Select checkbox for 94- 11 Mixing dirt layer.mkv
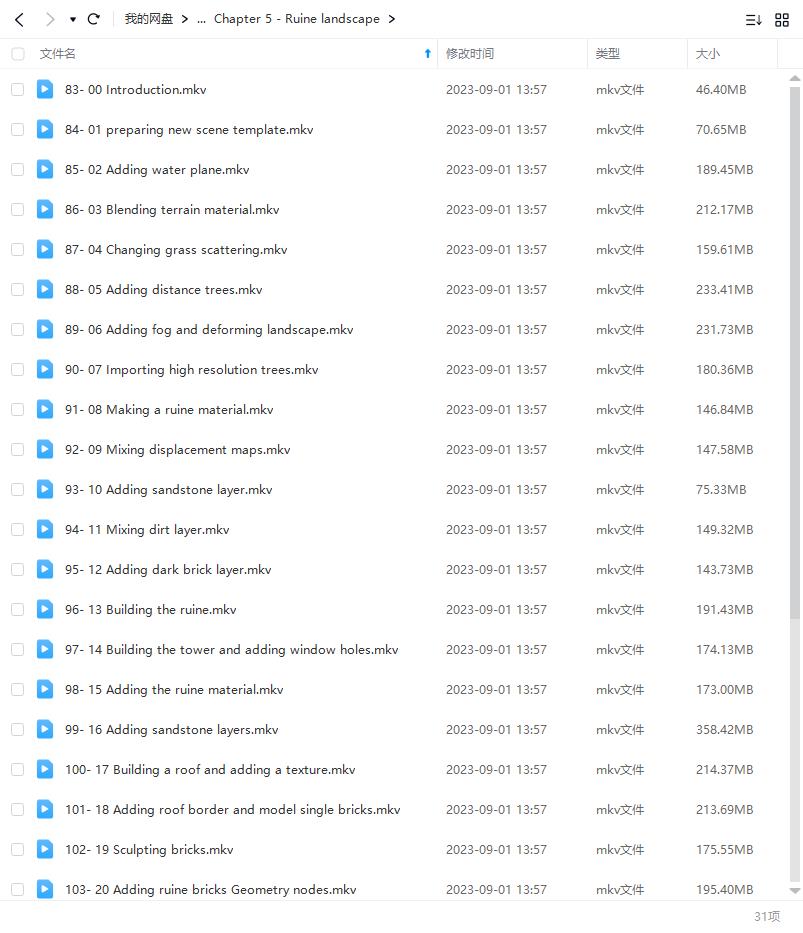 (x=18, y=530)
